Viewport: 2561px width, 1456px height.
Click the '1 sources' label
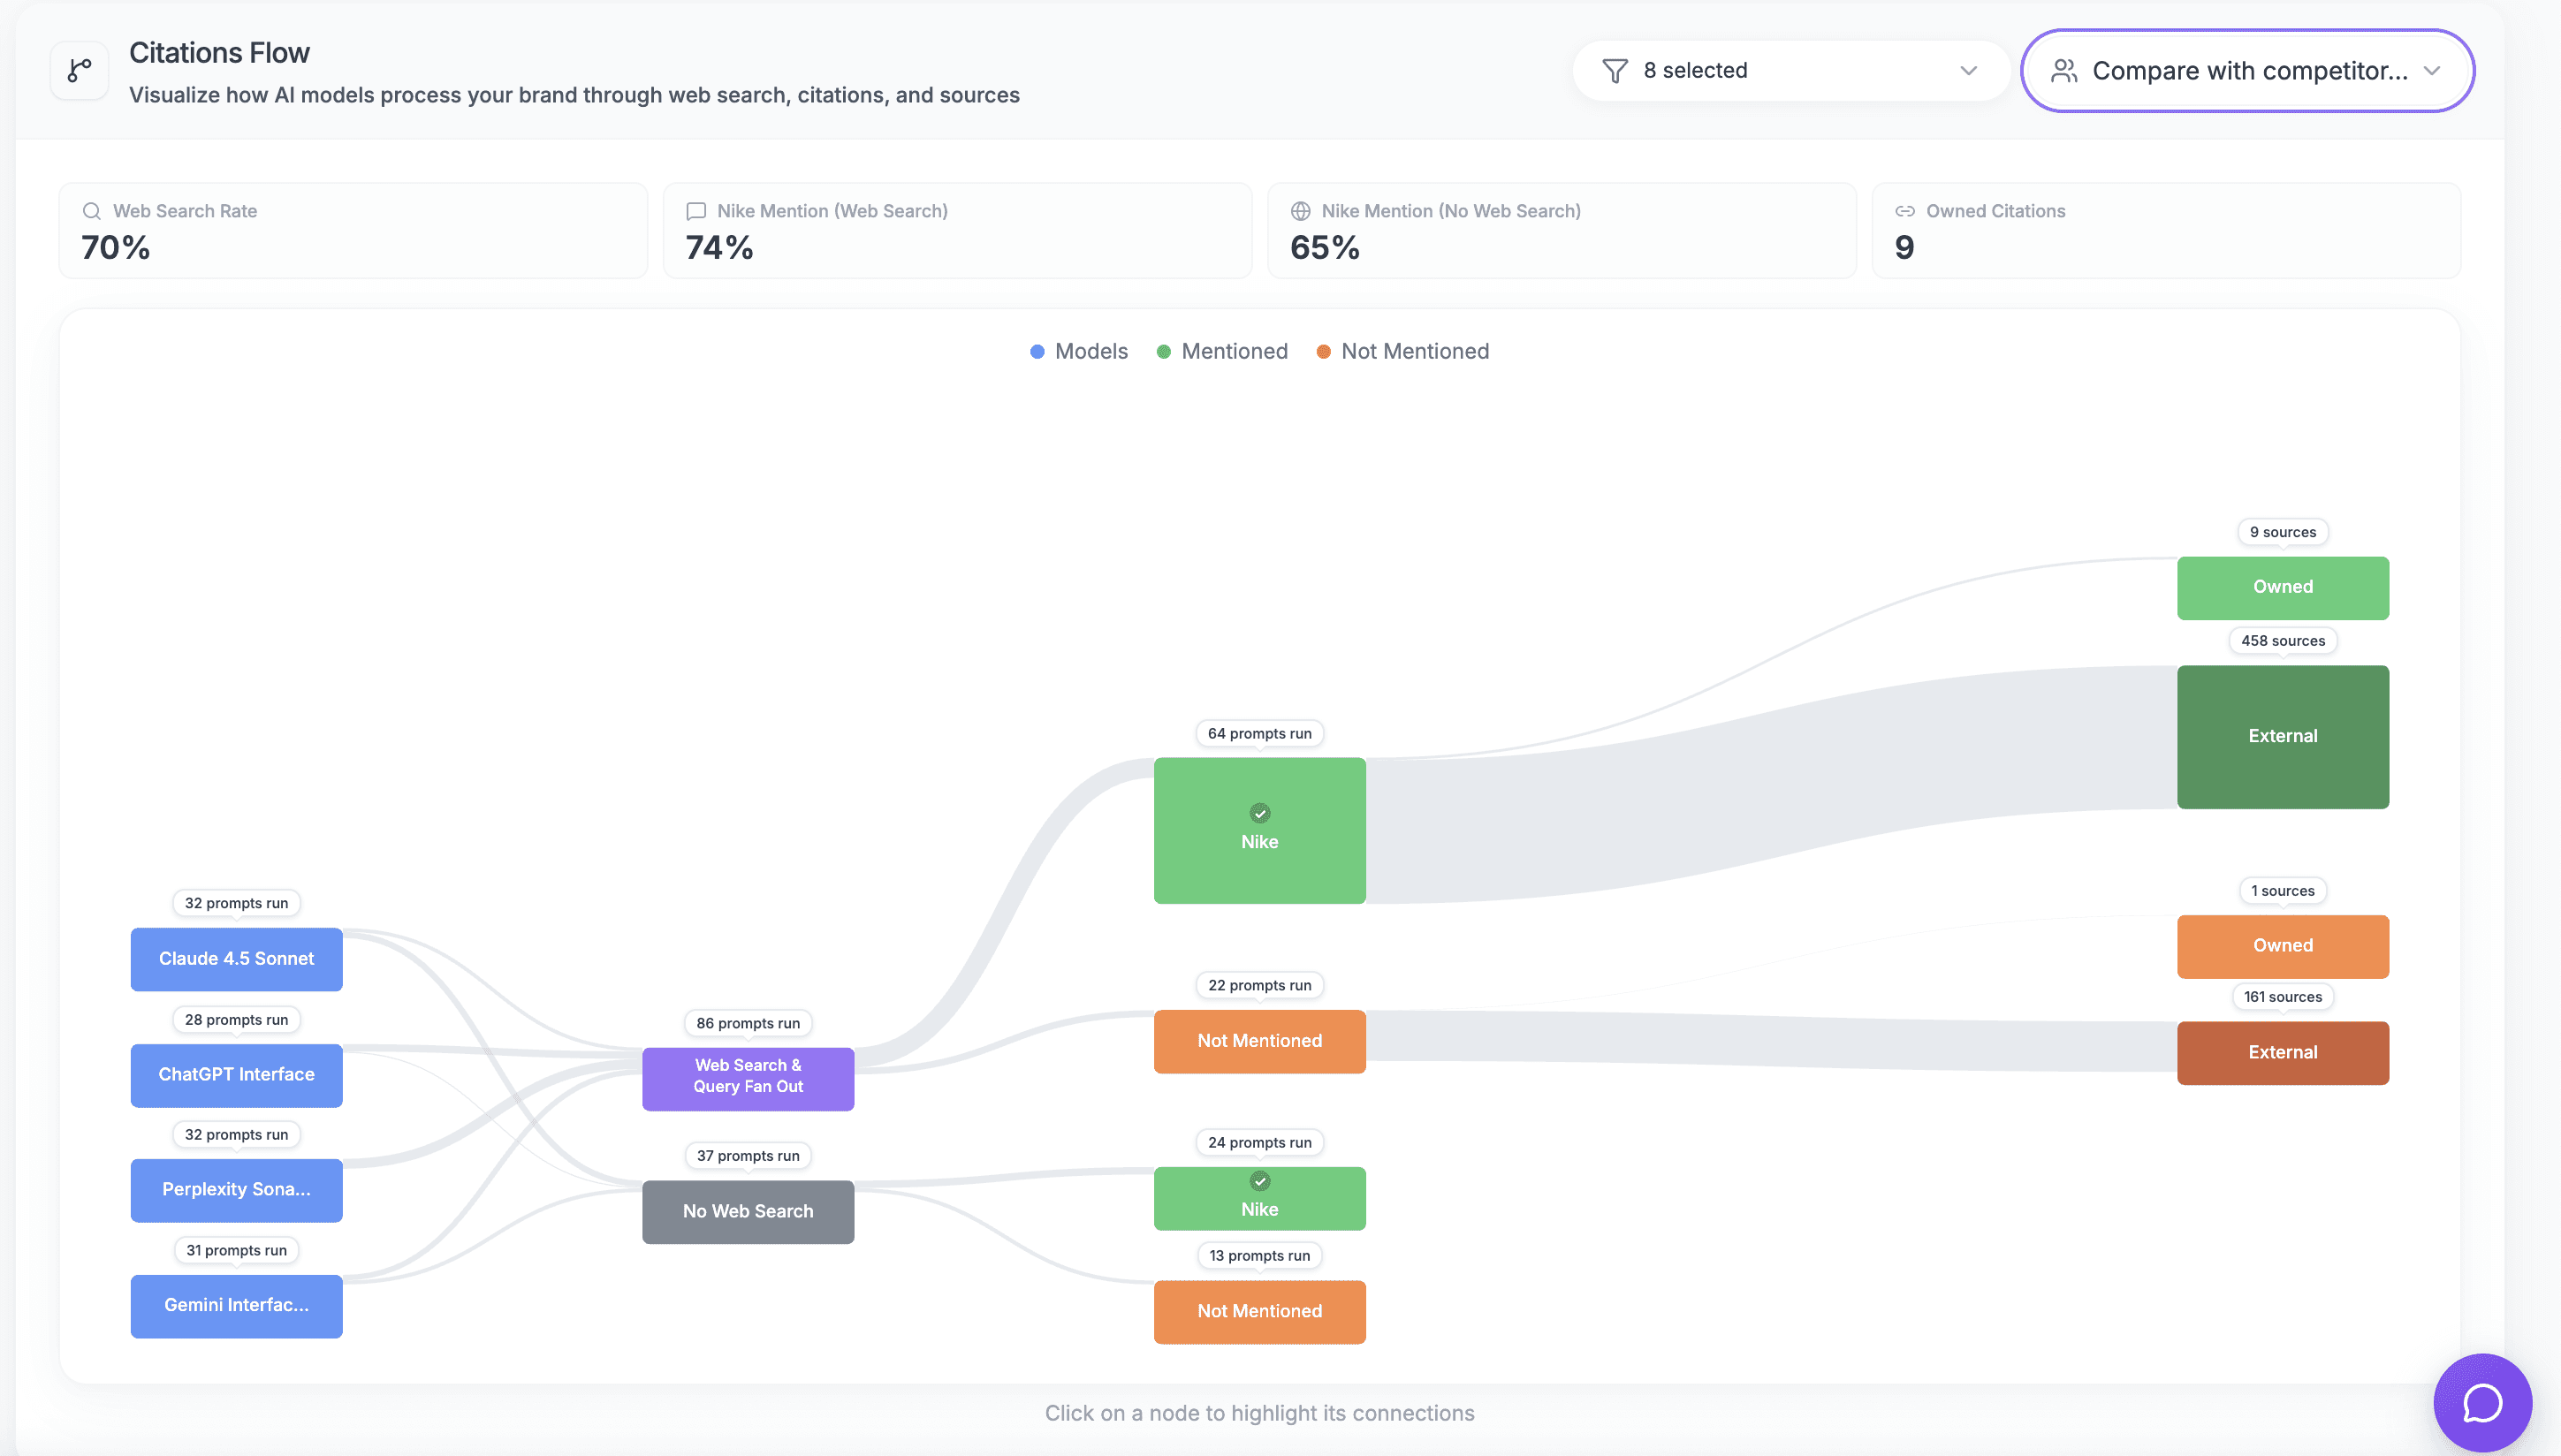click(x=2283, y=891)
